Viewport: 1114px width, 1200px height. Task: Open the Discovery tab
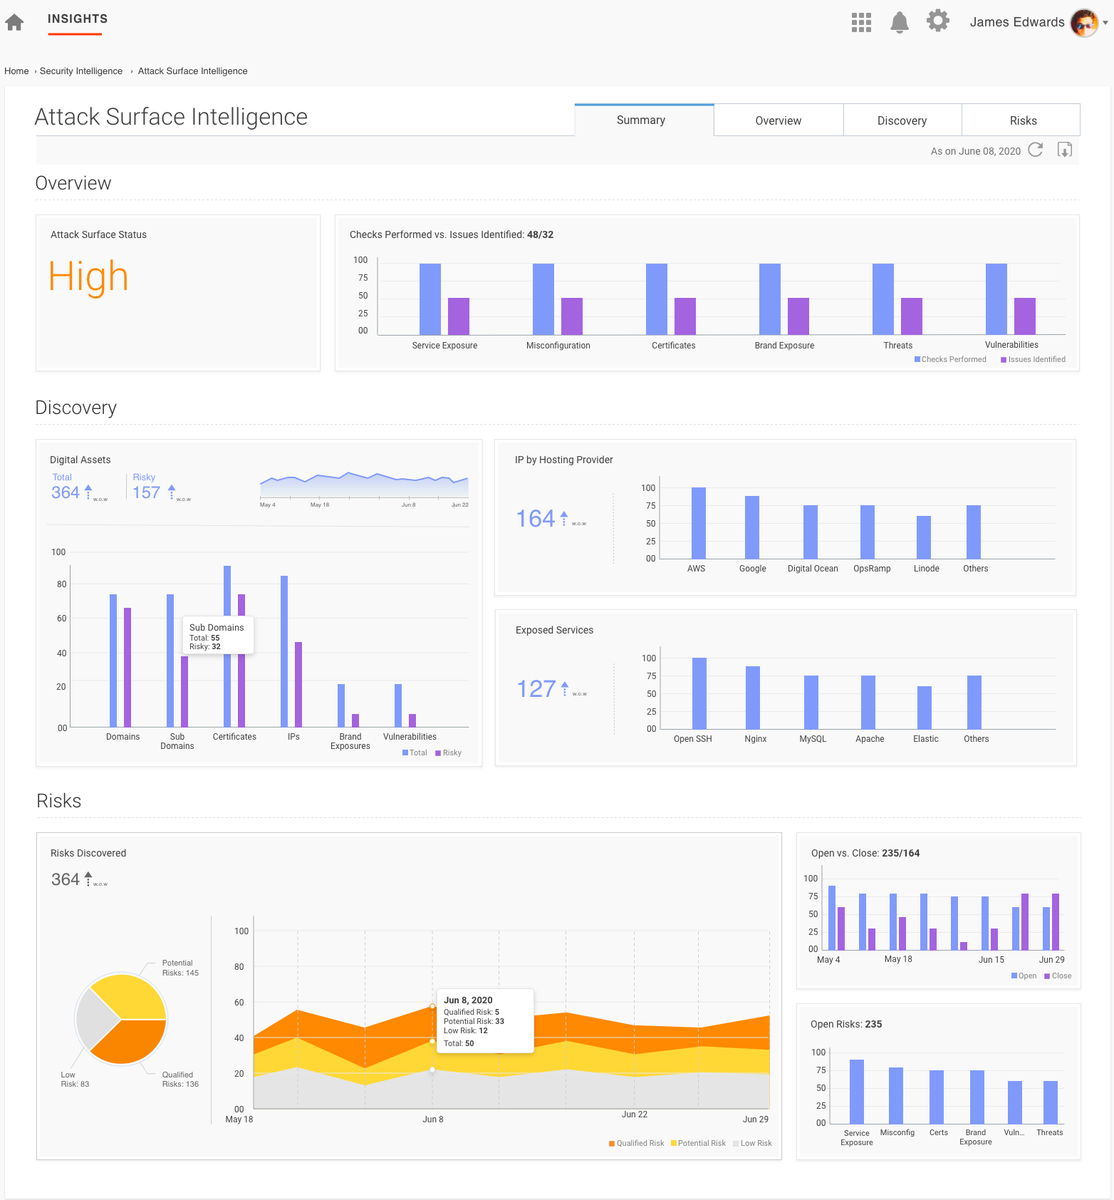pos(902,120)
